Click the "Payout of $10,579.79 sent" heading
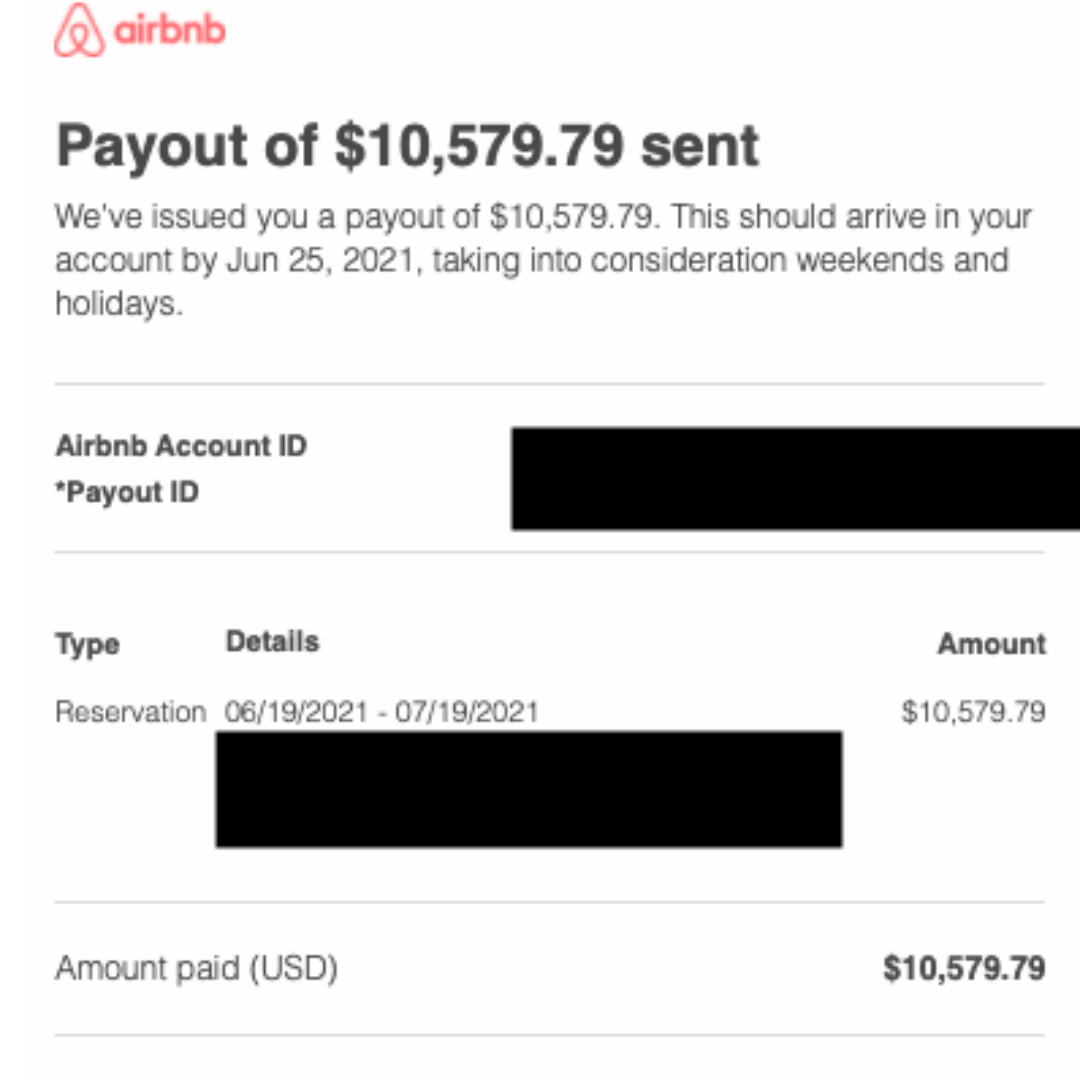 coord(408,146)
